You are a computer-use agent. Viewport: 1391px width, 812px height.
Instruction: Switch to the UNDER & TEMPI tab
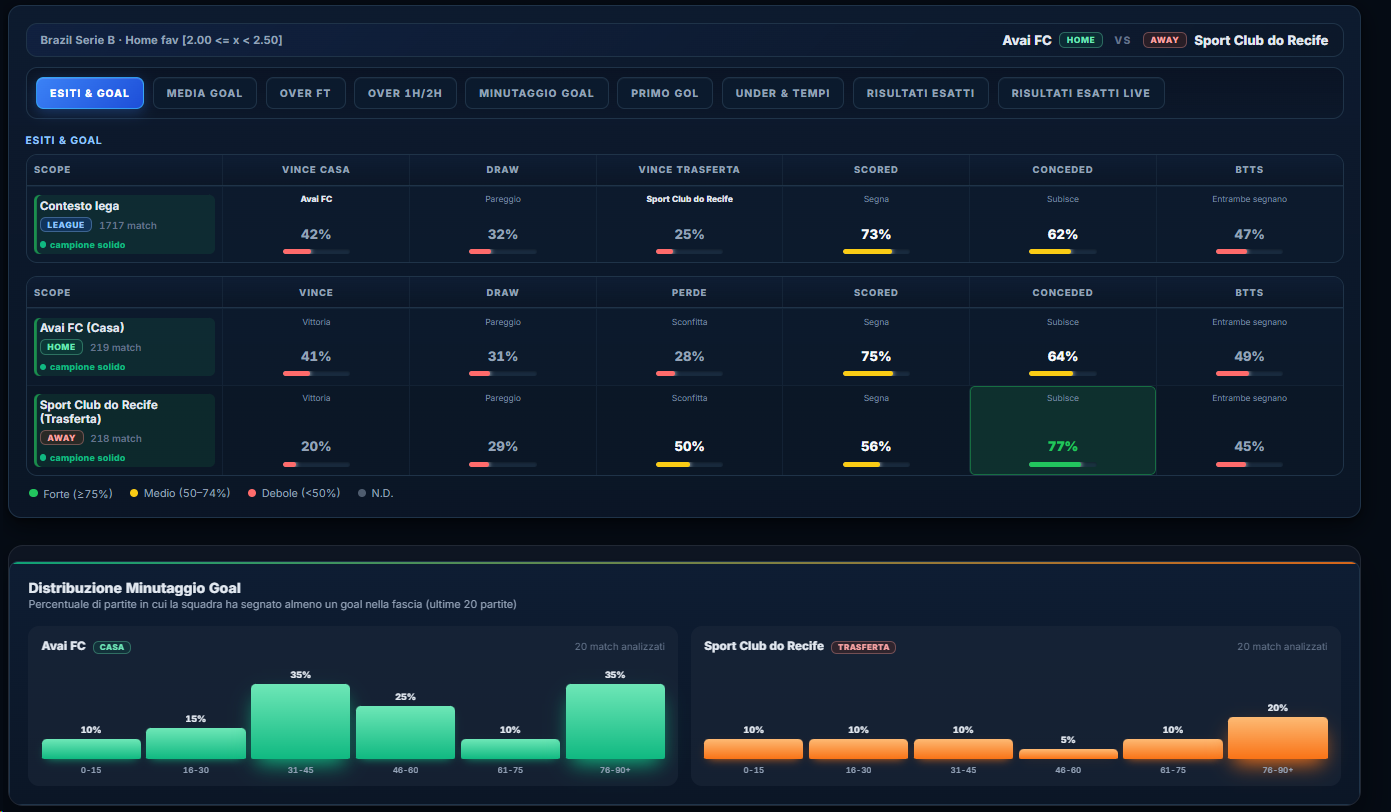coord(783,93)
